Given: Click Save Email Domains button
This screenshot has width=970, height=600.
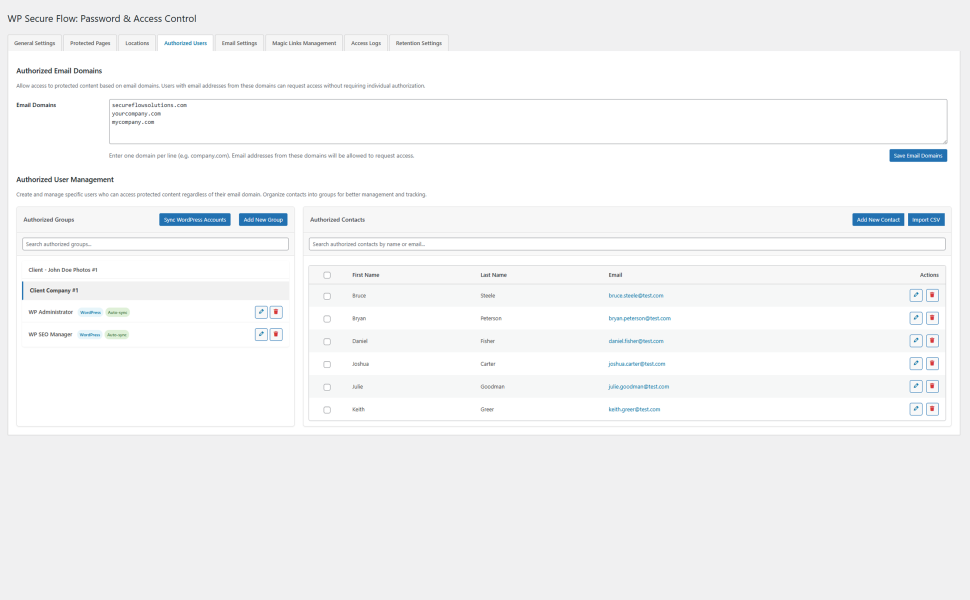Looking at the screenshot, I should 918,156.
